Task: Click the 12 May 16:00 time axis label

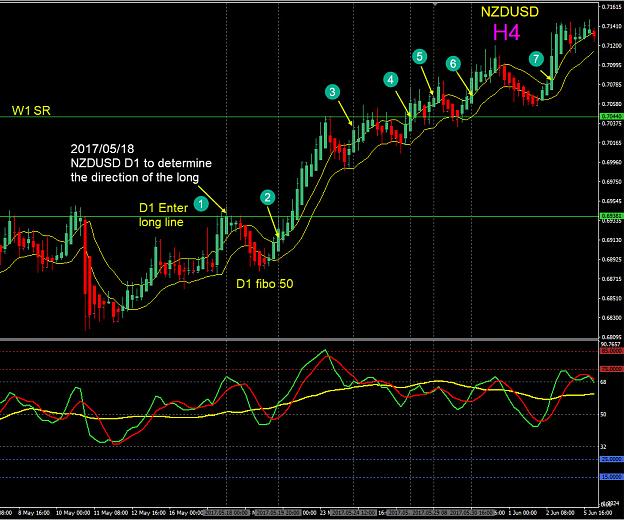Action: [148, 512]
